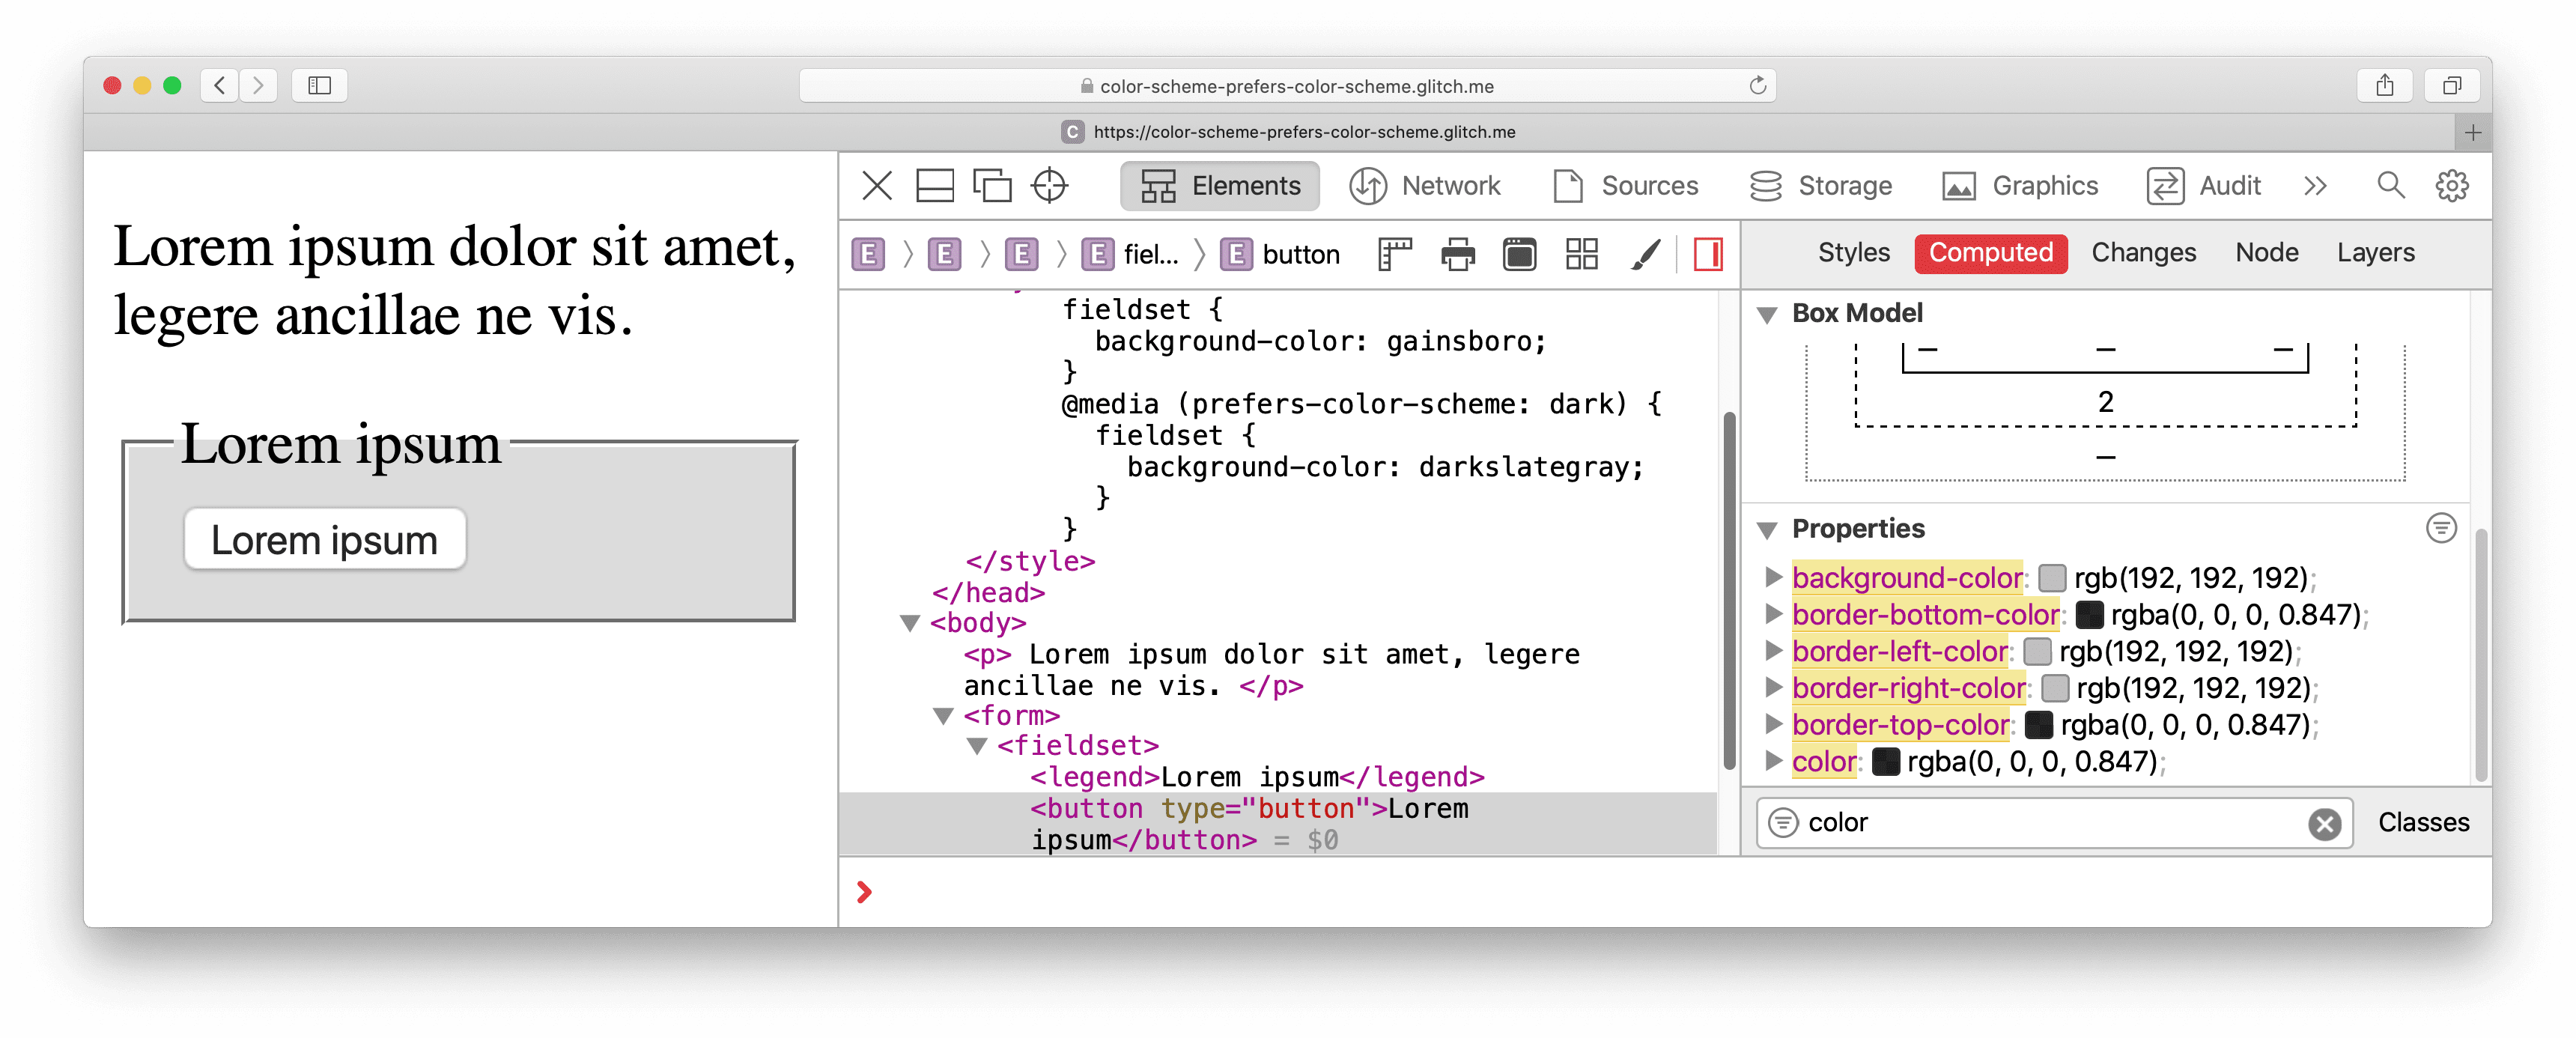The image size is (2576, 1038).
Task: Click the settings gear icon
Action: (2452, 184)
